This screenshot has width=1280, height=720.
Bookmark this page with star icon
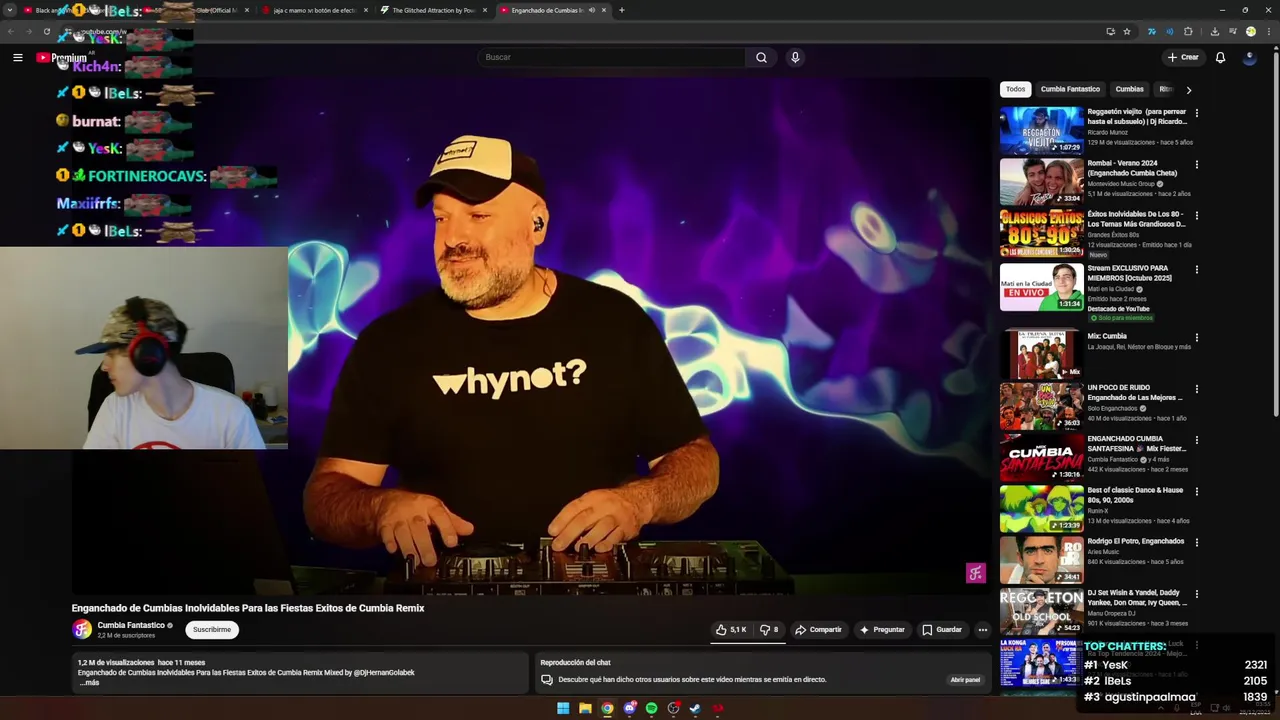pyautogui.click(x=1127, y=31)
